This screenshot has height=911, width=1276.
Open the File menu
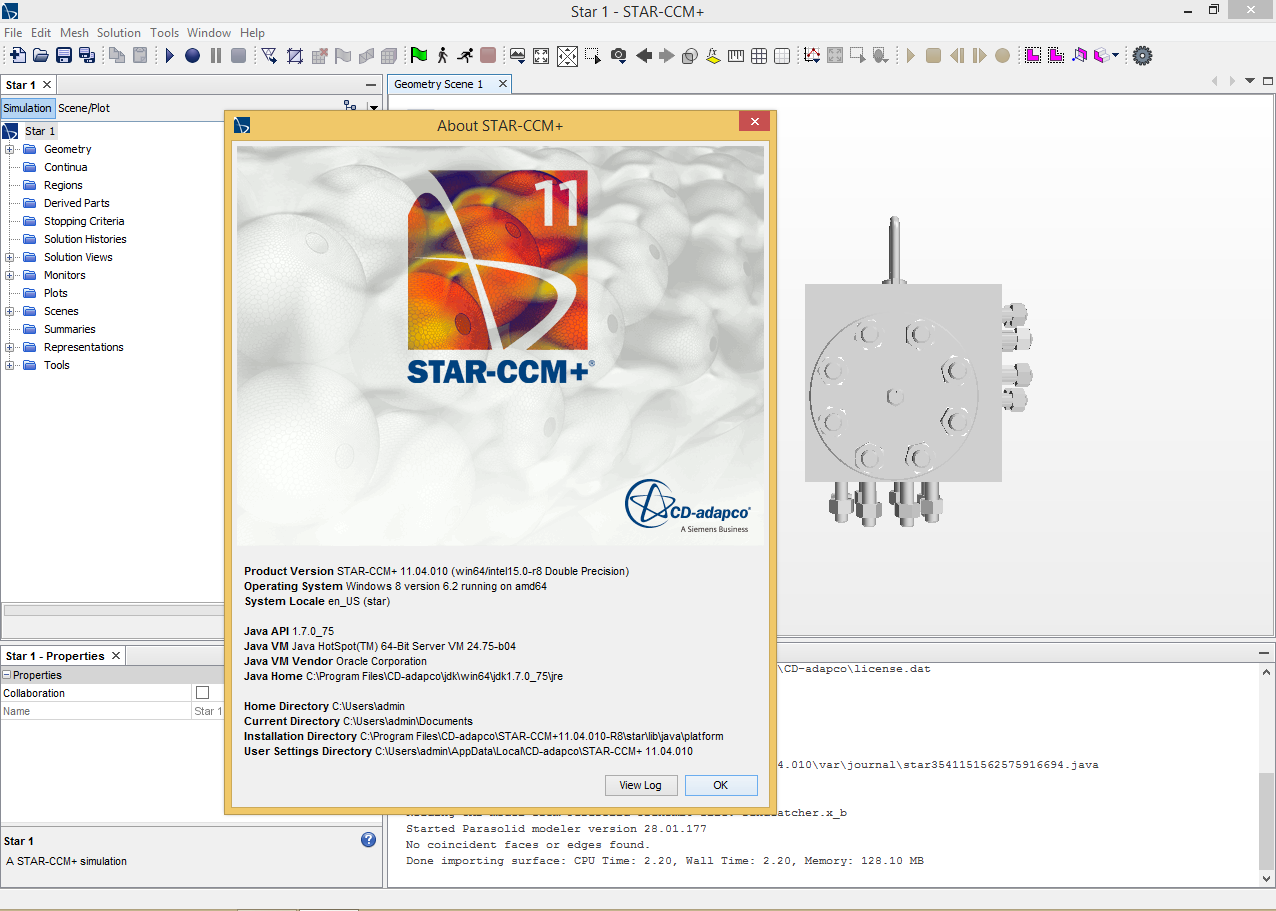click(13, 33)
